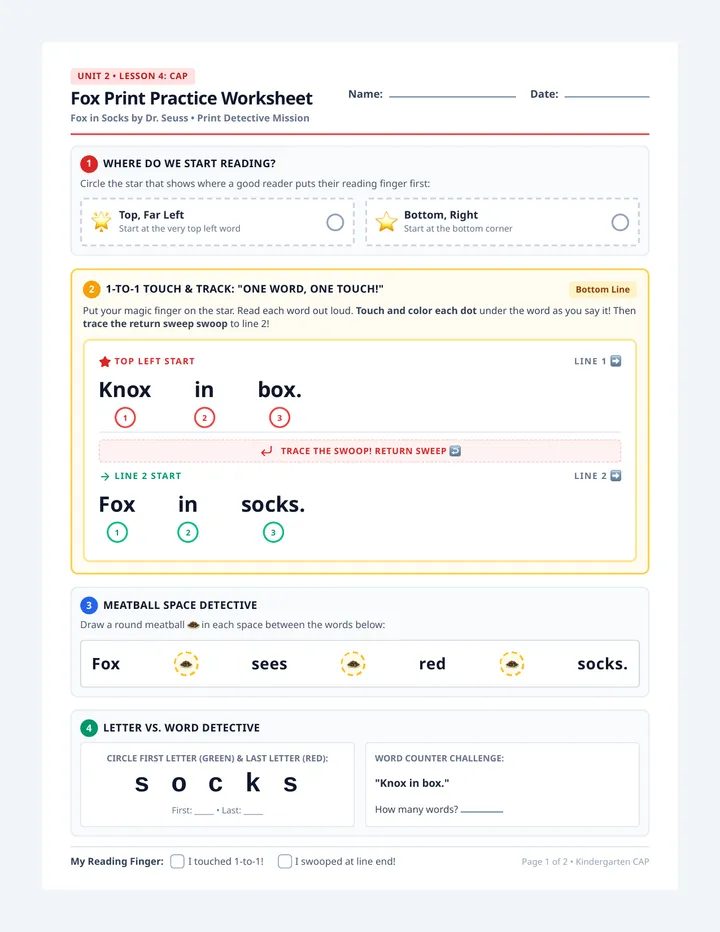
Task: Click the meatball between Fox and sees
Action: click(186, 664)
